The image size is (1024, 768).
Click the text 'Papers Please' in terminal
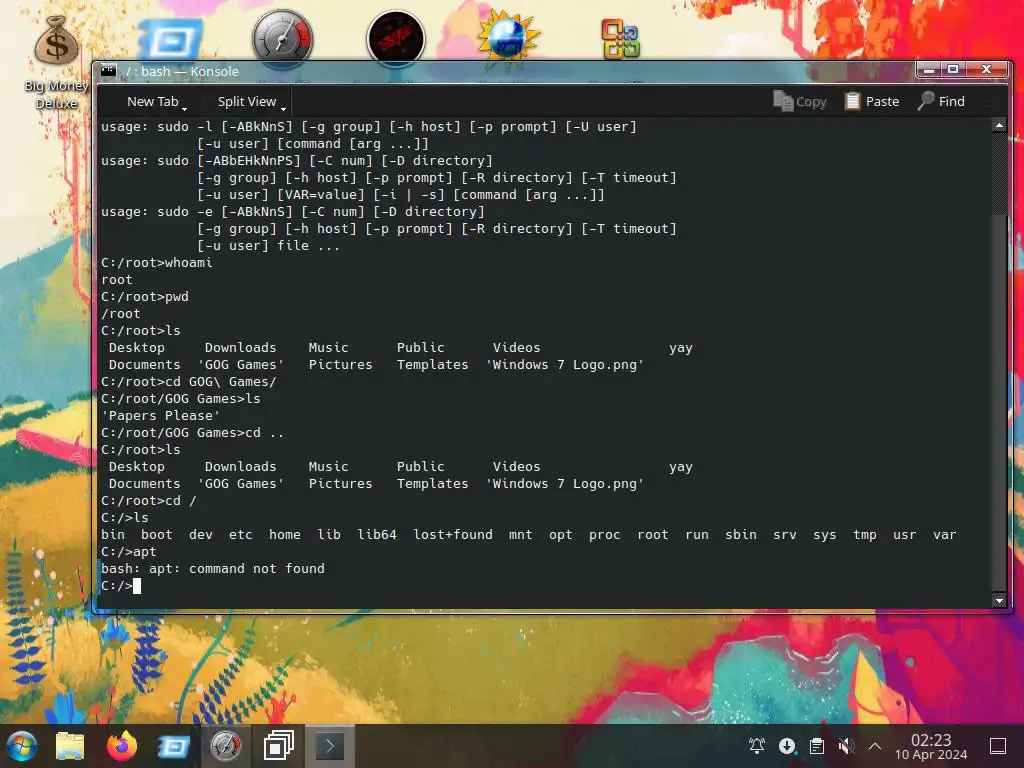161,415
